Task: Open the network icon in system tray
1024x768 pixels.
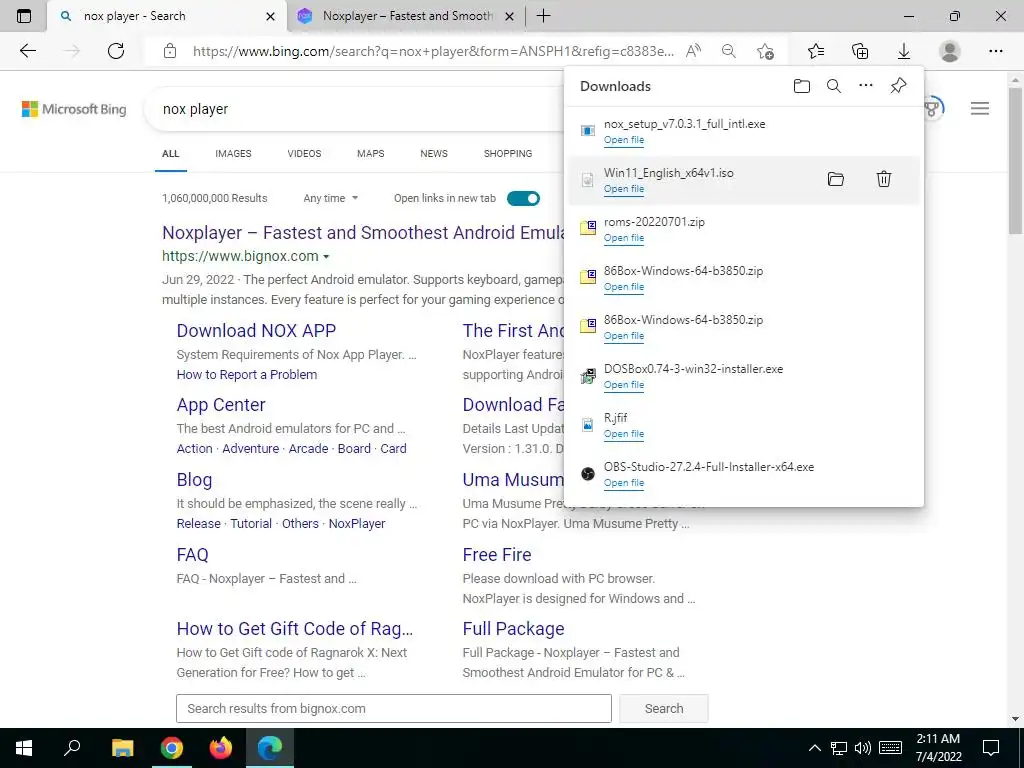Action: [x=839, y=748]
